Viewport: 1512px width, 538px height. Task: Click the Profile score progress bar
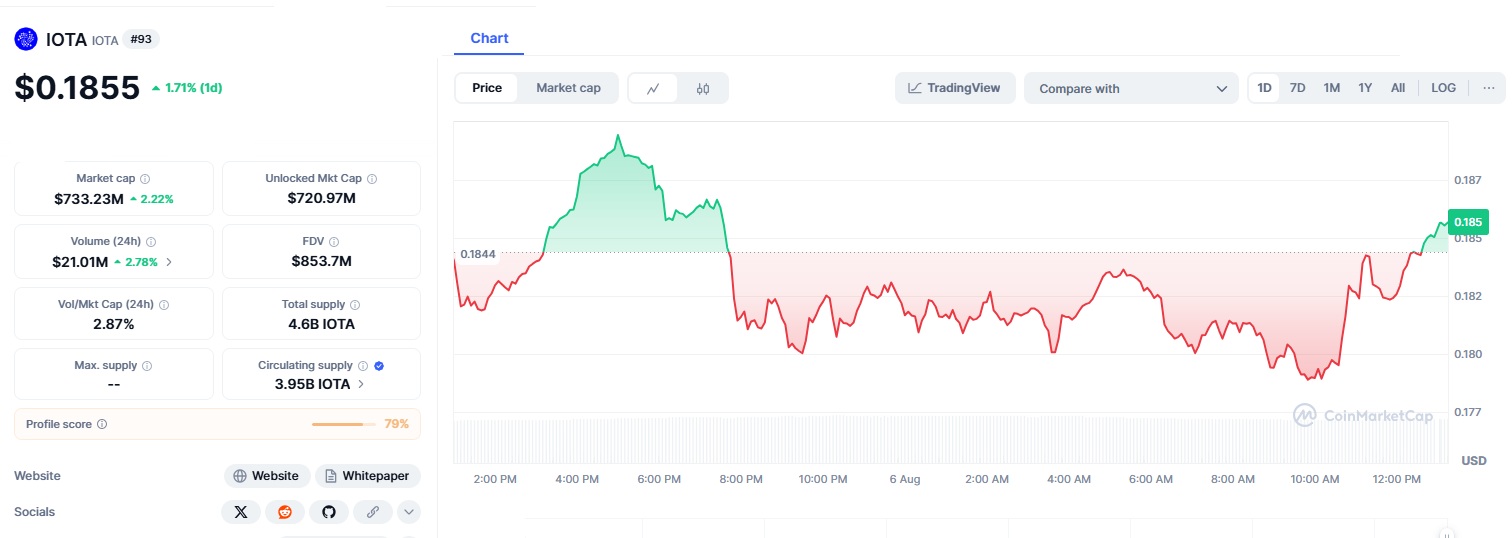[x=344, y=424]
